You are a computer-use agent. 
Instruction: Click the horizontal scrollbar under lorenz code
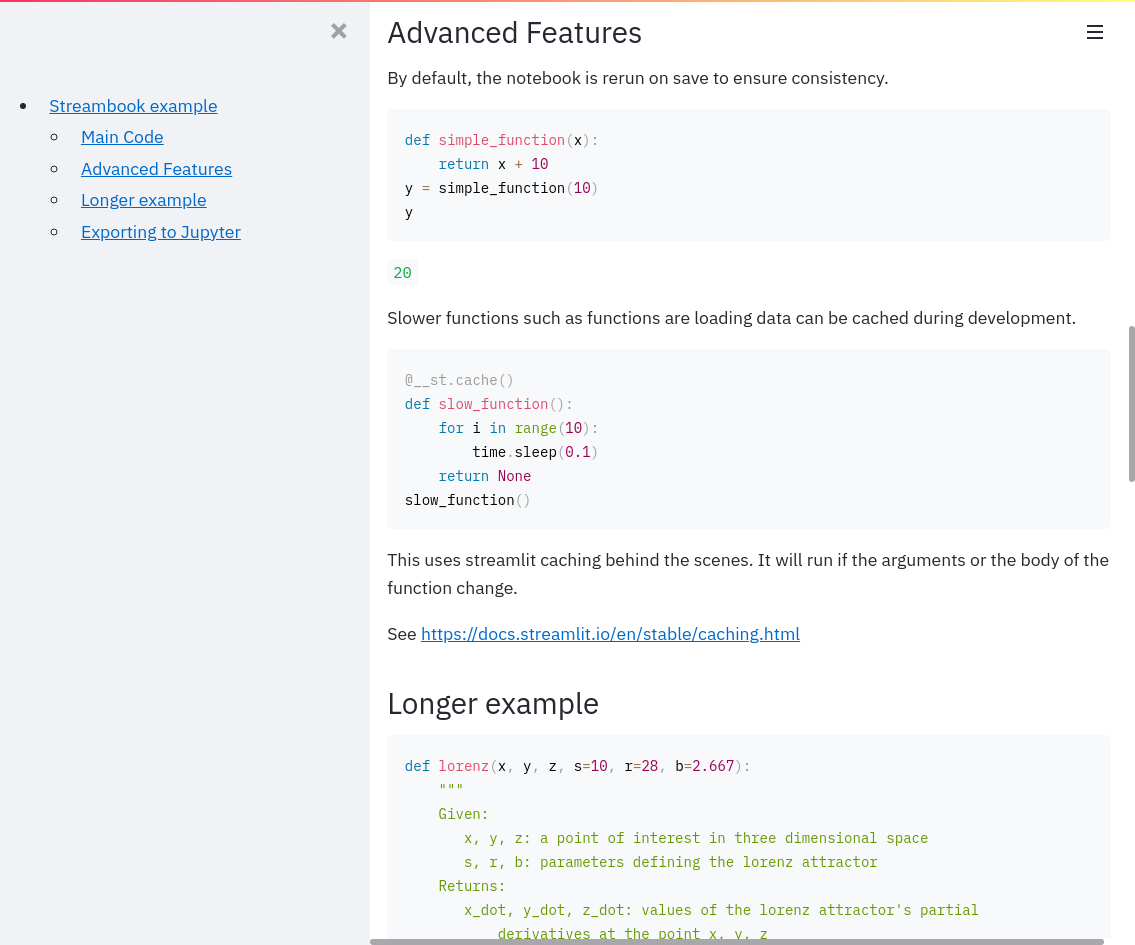(x=737, y=941)
